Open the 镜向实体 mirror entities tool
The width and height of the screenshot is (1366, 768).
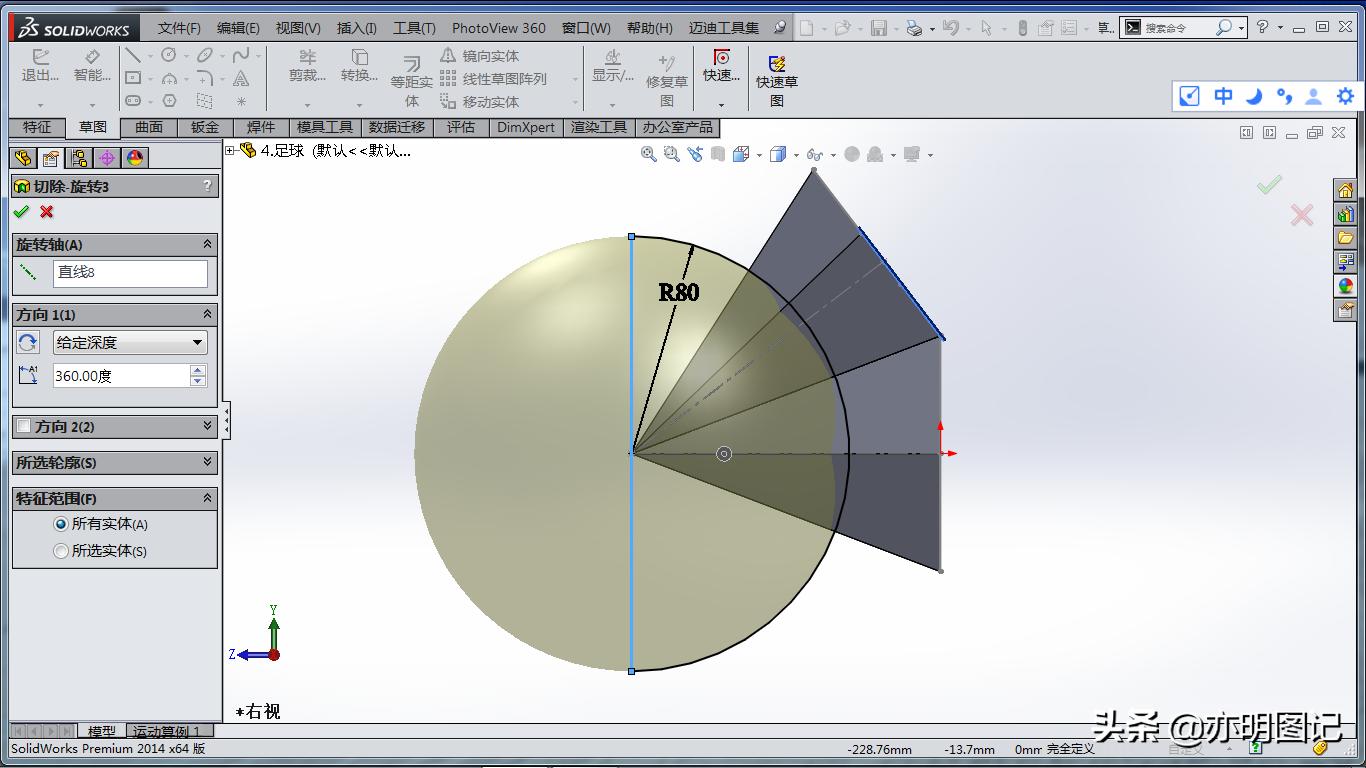pos(480,56)
